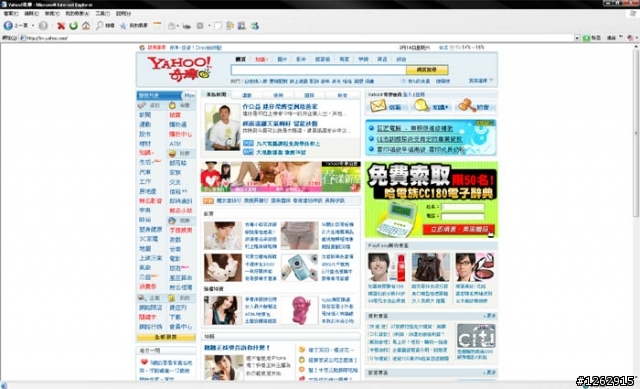
Task: Click the Edit toolbar icon
Action: [200, 26]
